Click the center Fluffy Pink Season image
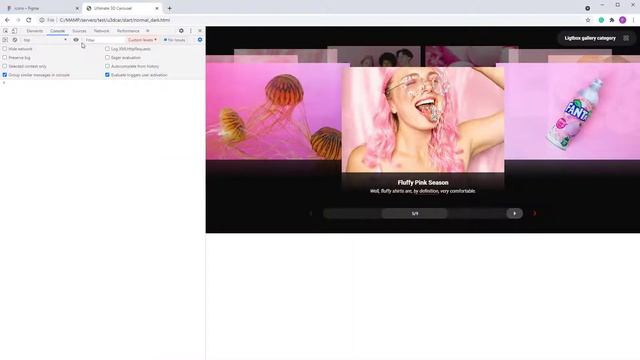 pos(423,120)
